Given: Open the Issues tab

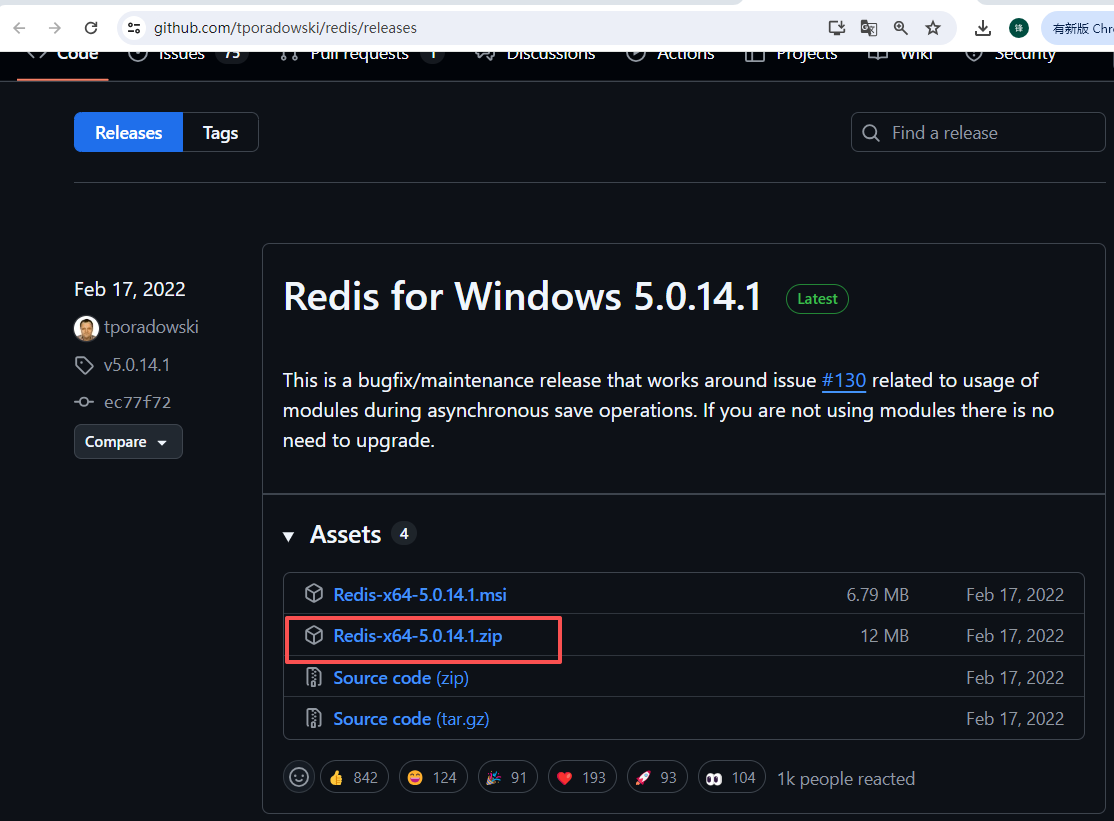Looking at the screenshot, I should pyautogui.click(x=188, y=55).
